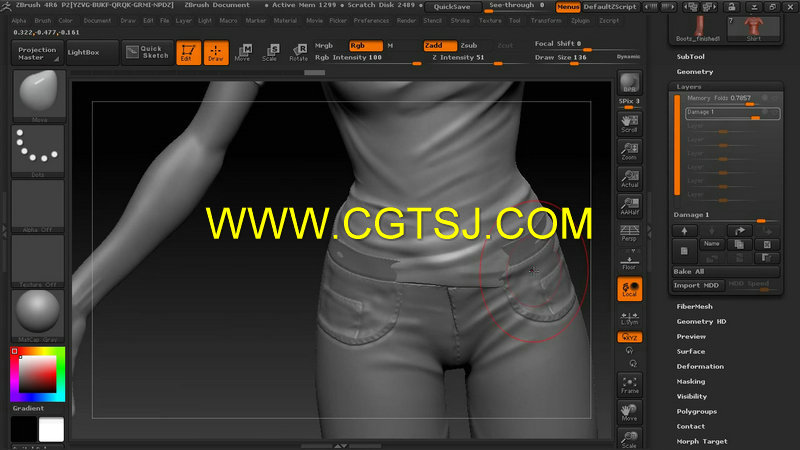
Task: Expand the Deformation section
Action: point(700,366)
